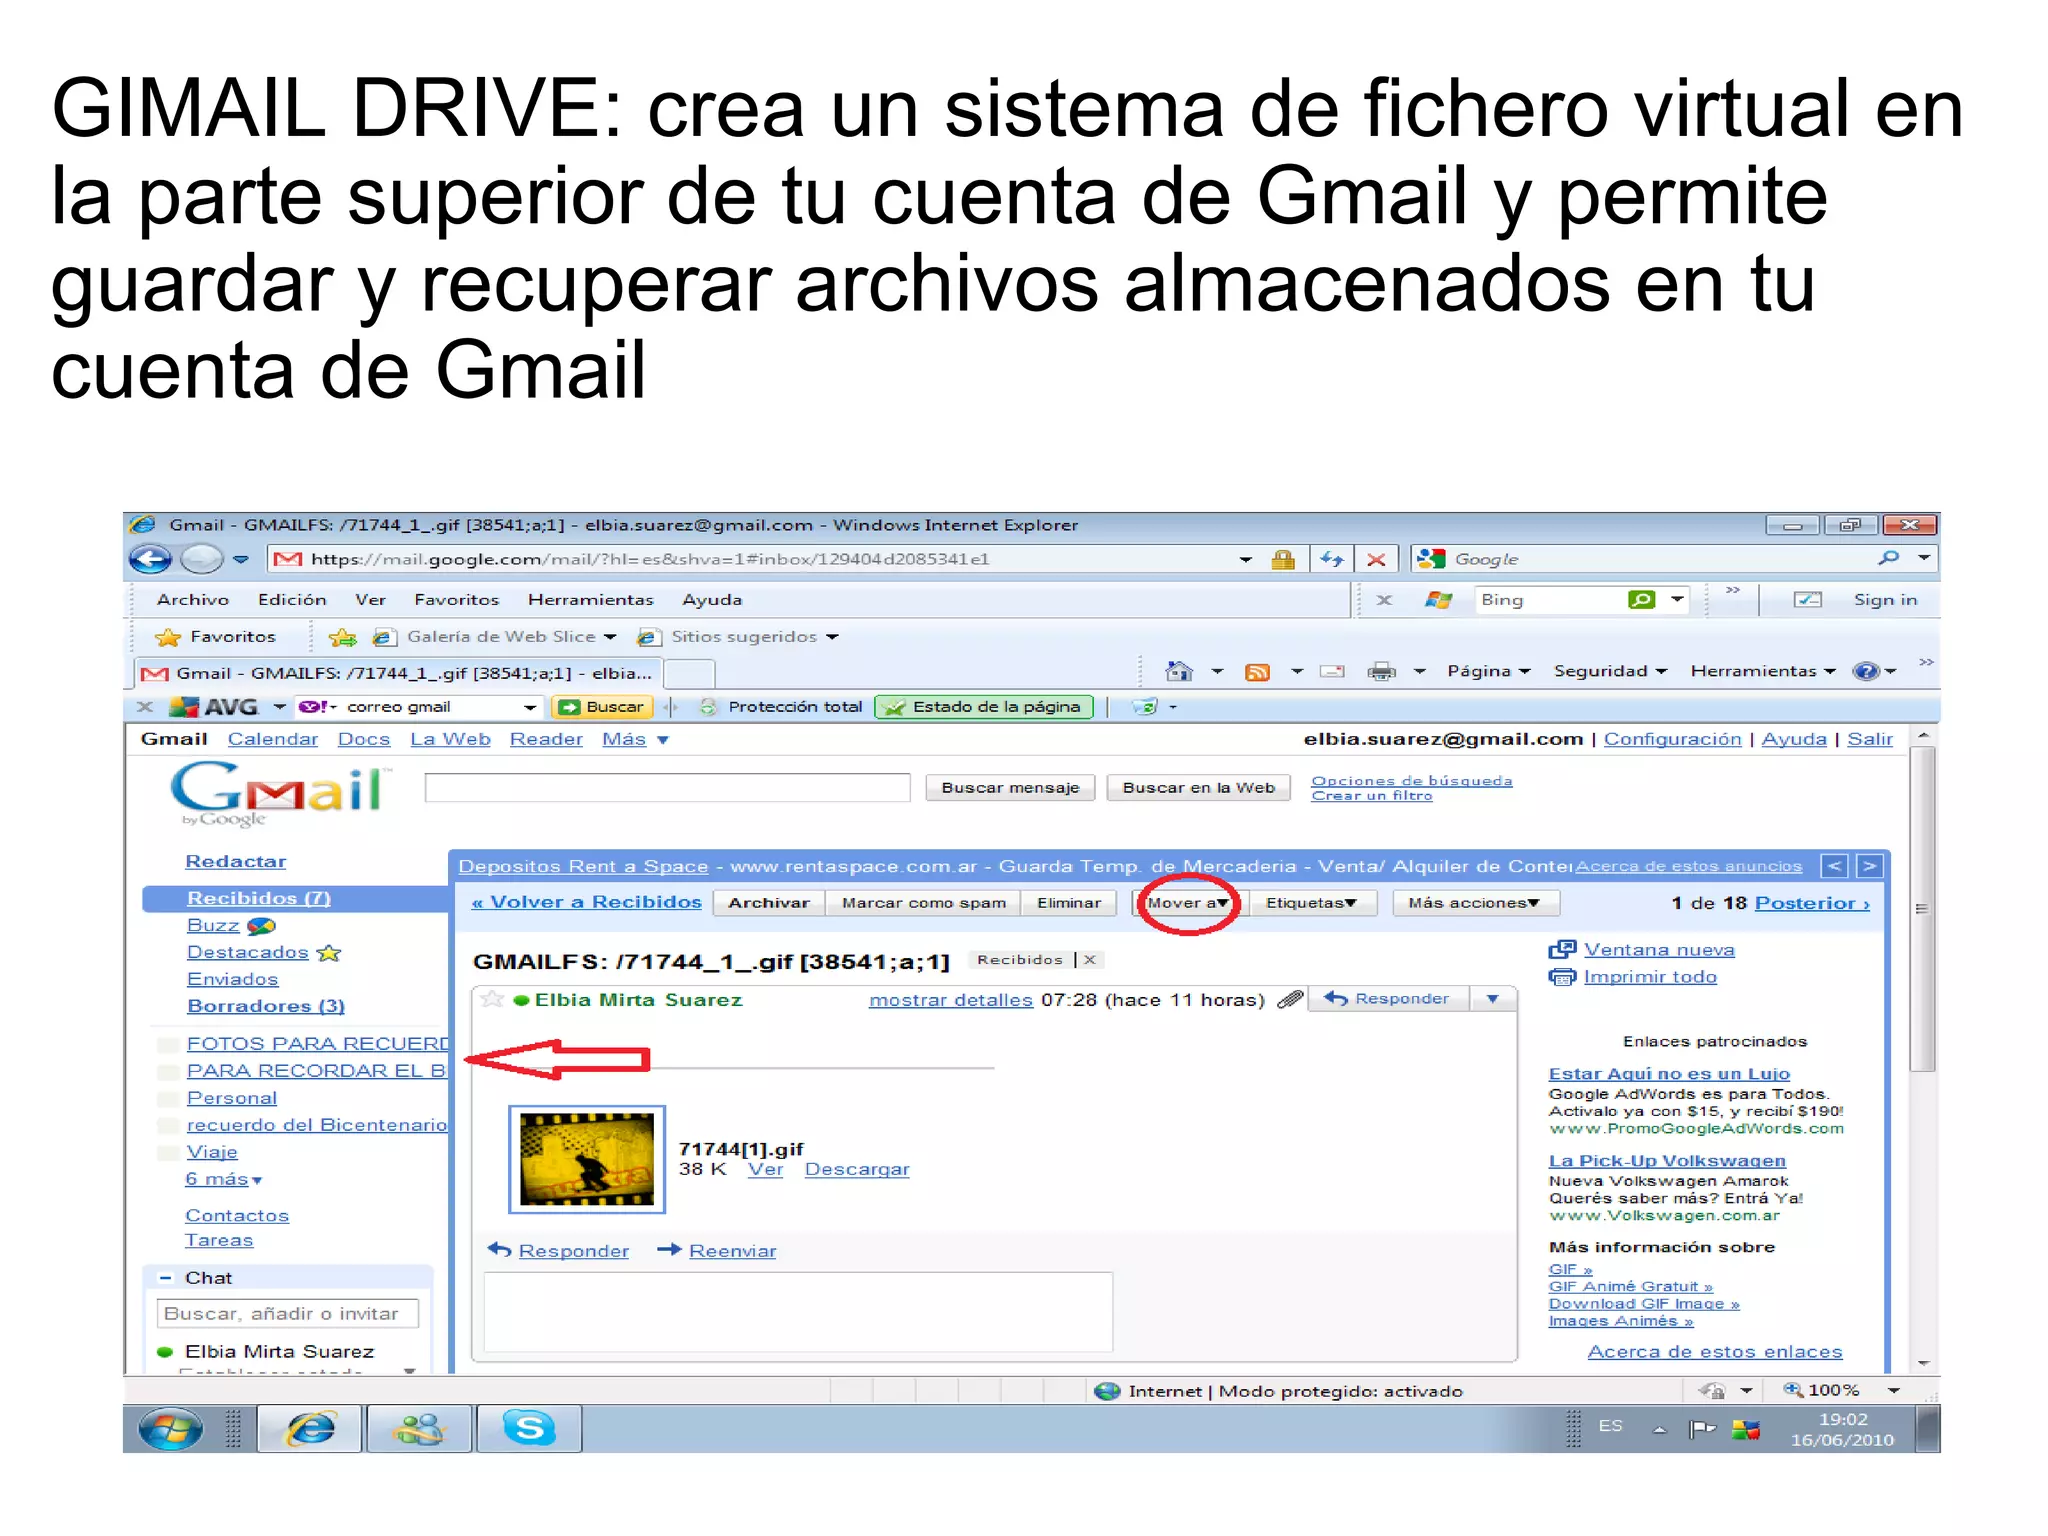Click the Stop loading red X icon
The image size is (2048, 1536).
1376,560
